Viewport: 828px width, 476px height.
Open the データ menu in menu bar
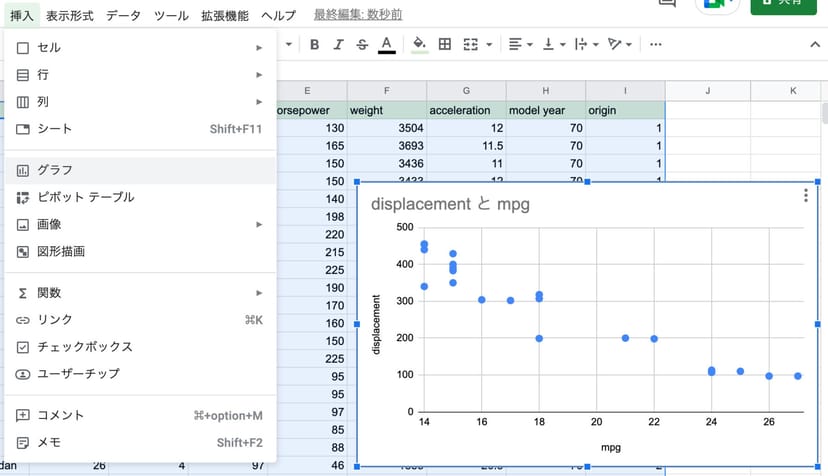click(x=123, y=15)
